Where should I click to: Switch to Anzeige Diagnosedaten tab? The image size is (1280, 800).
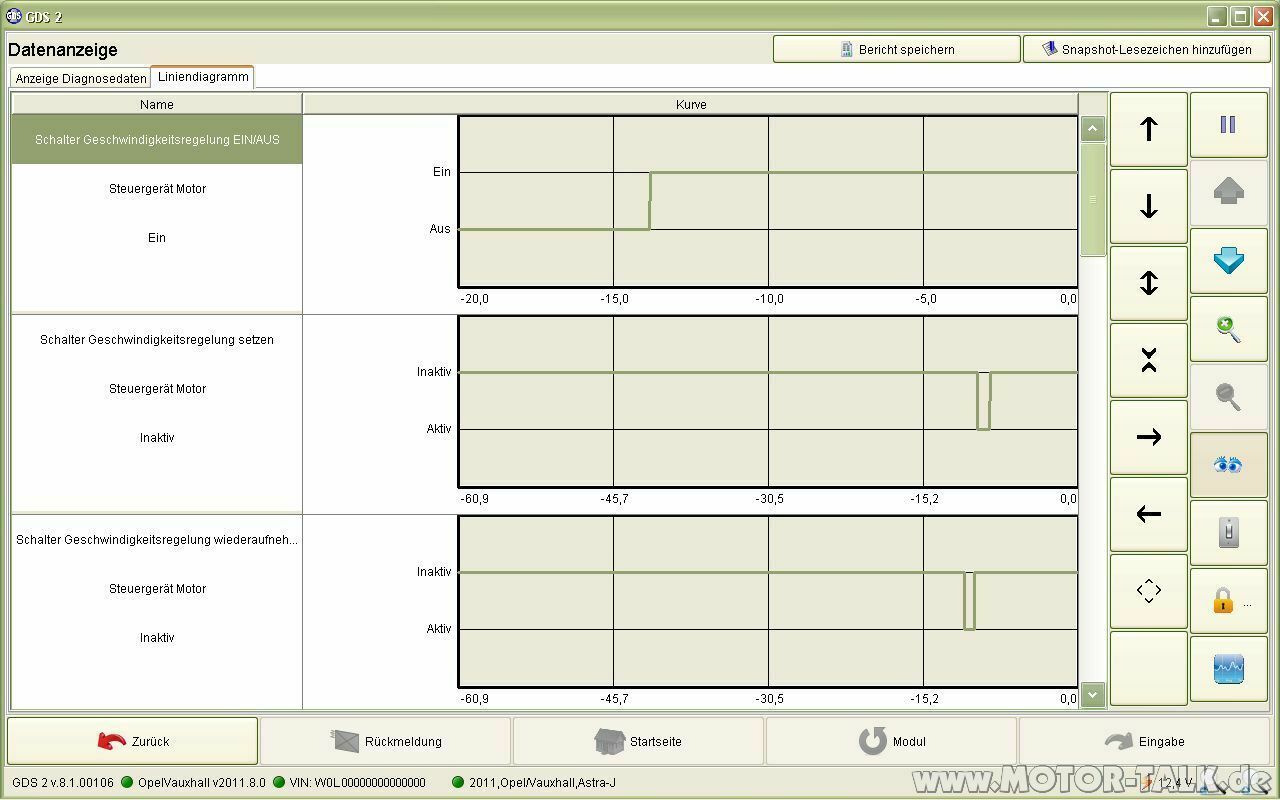click(x=81, y=78)
